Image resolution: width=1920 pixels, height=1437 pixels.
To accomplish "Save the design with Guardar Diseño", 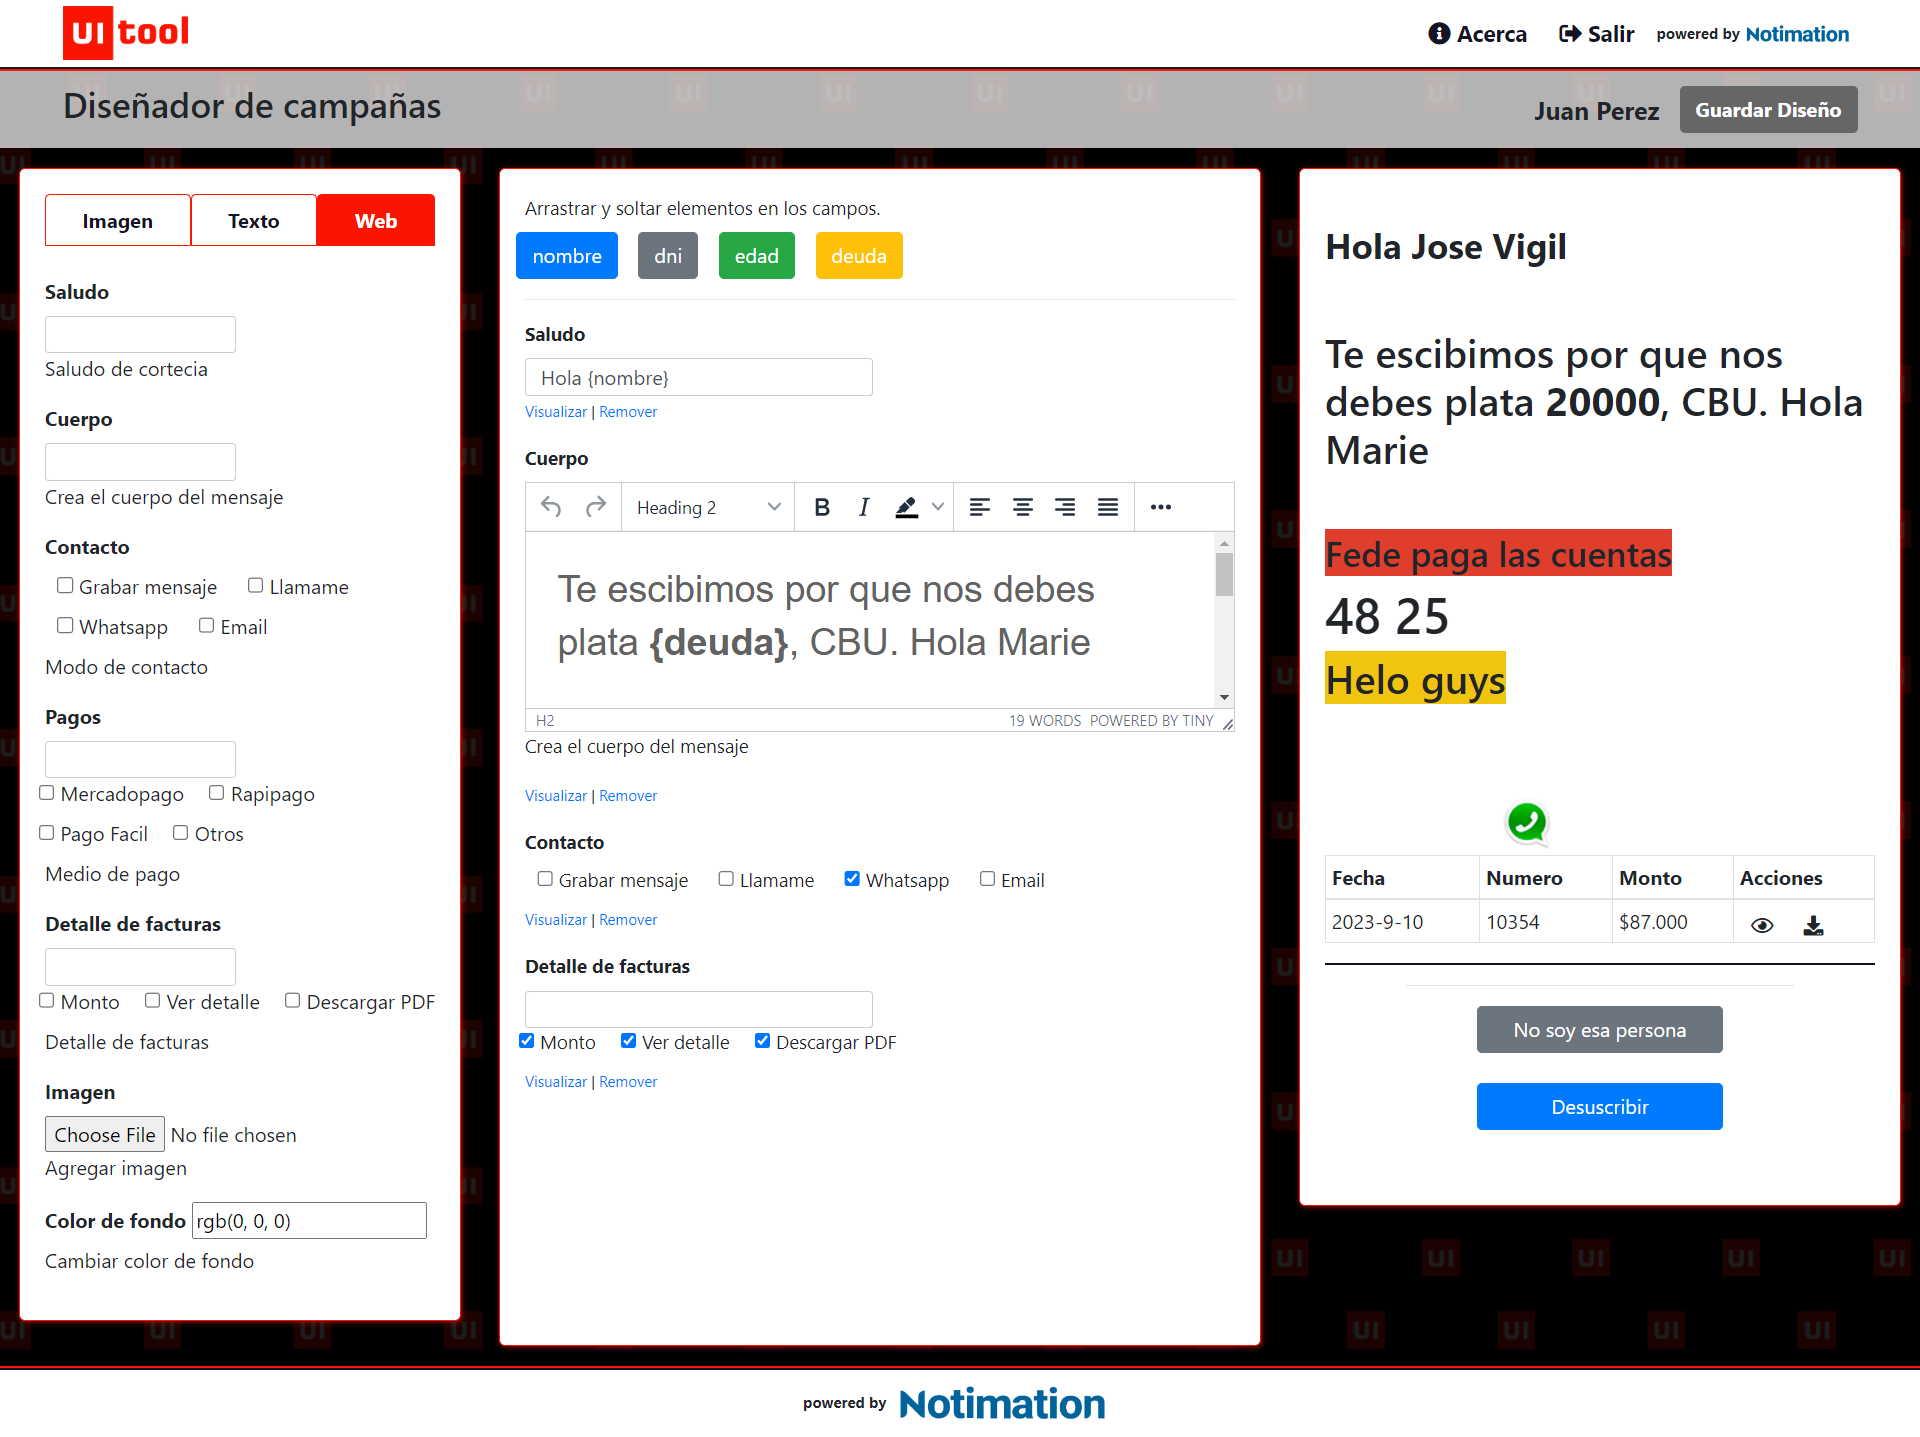I will (x=1768, y=110).
